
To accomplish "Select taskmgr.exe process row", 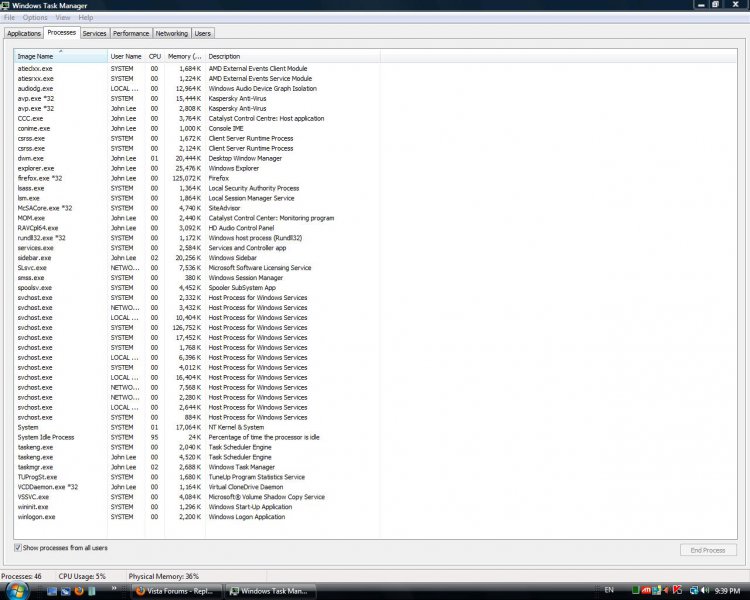I will coord(197,467).
